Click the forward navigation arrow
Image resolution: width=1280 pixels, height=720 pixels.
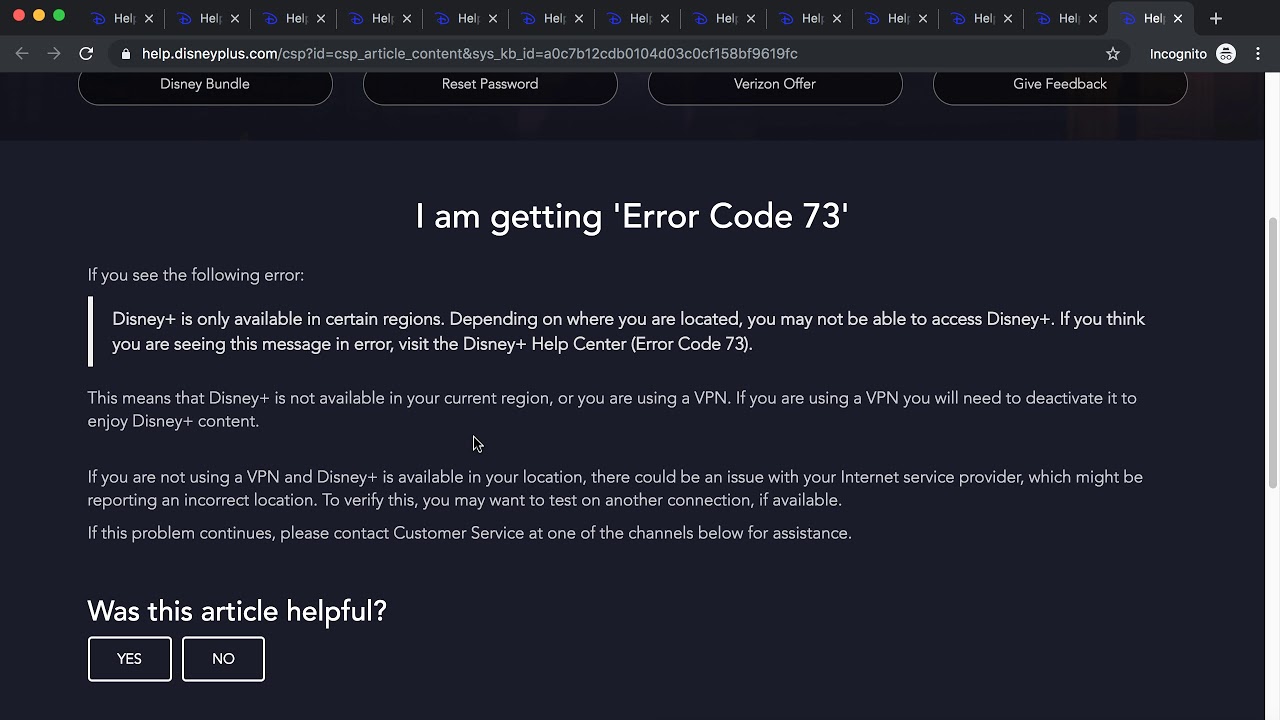tap(54, 53)
